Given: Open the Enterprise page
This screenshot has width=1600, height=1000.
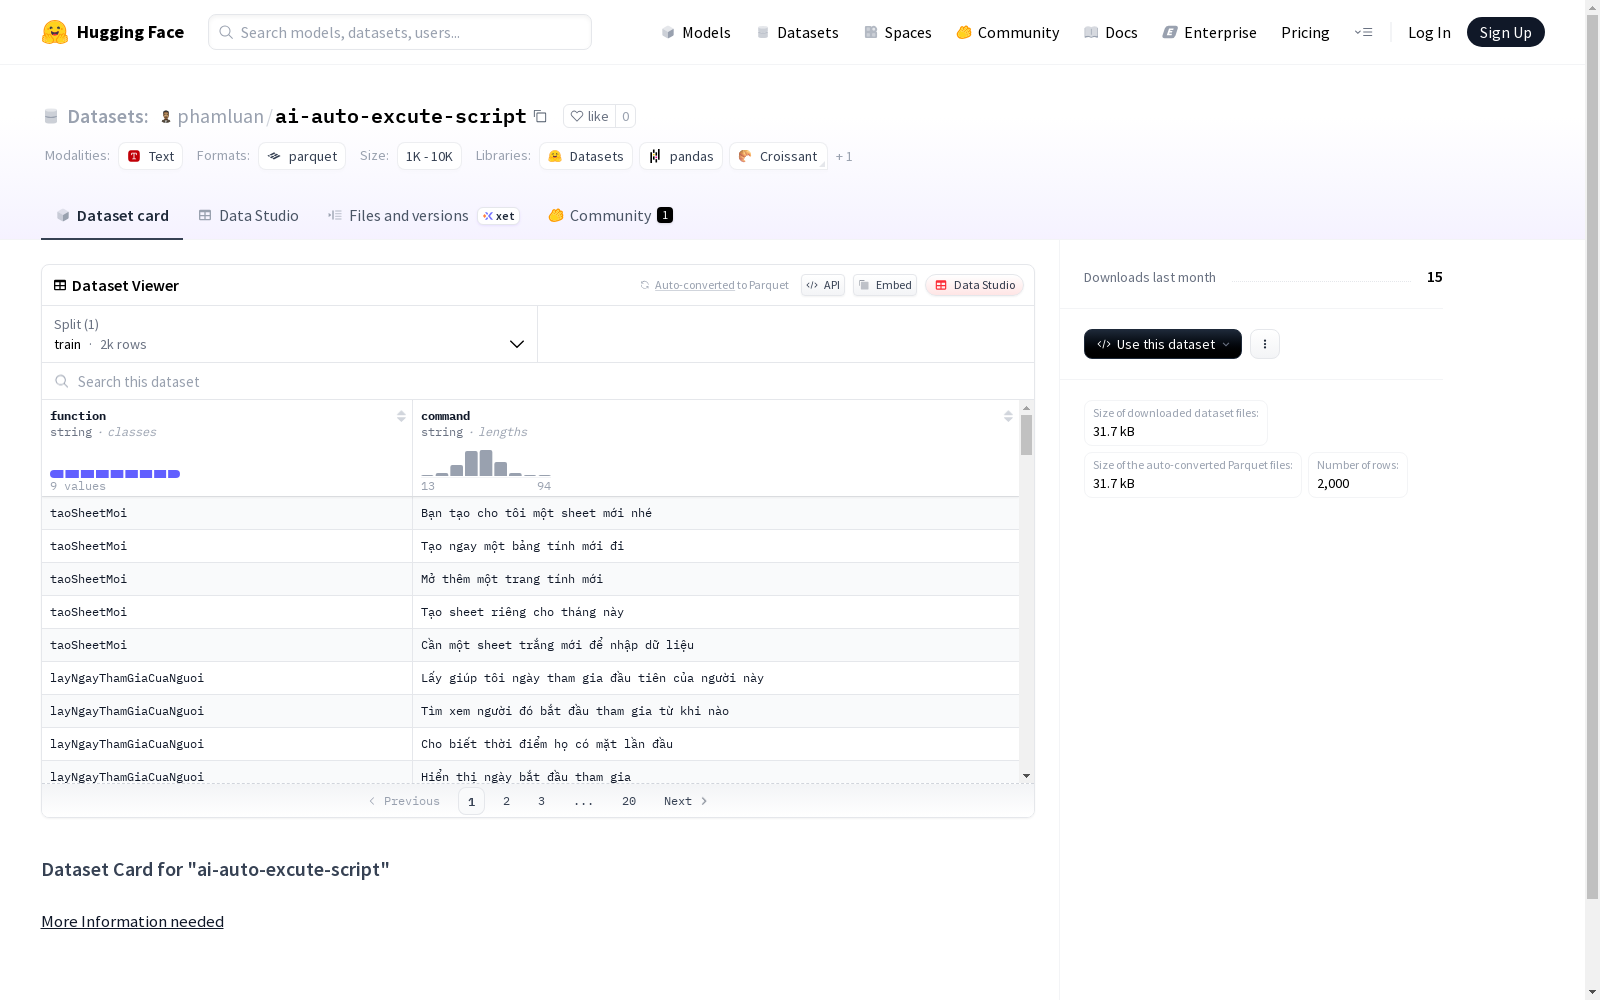Looking at the screenshot, I should [x=1210, y=32].
